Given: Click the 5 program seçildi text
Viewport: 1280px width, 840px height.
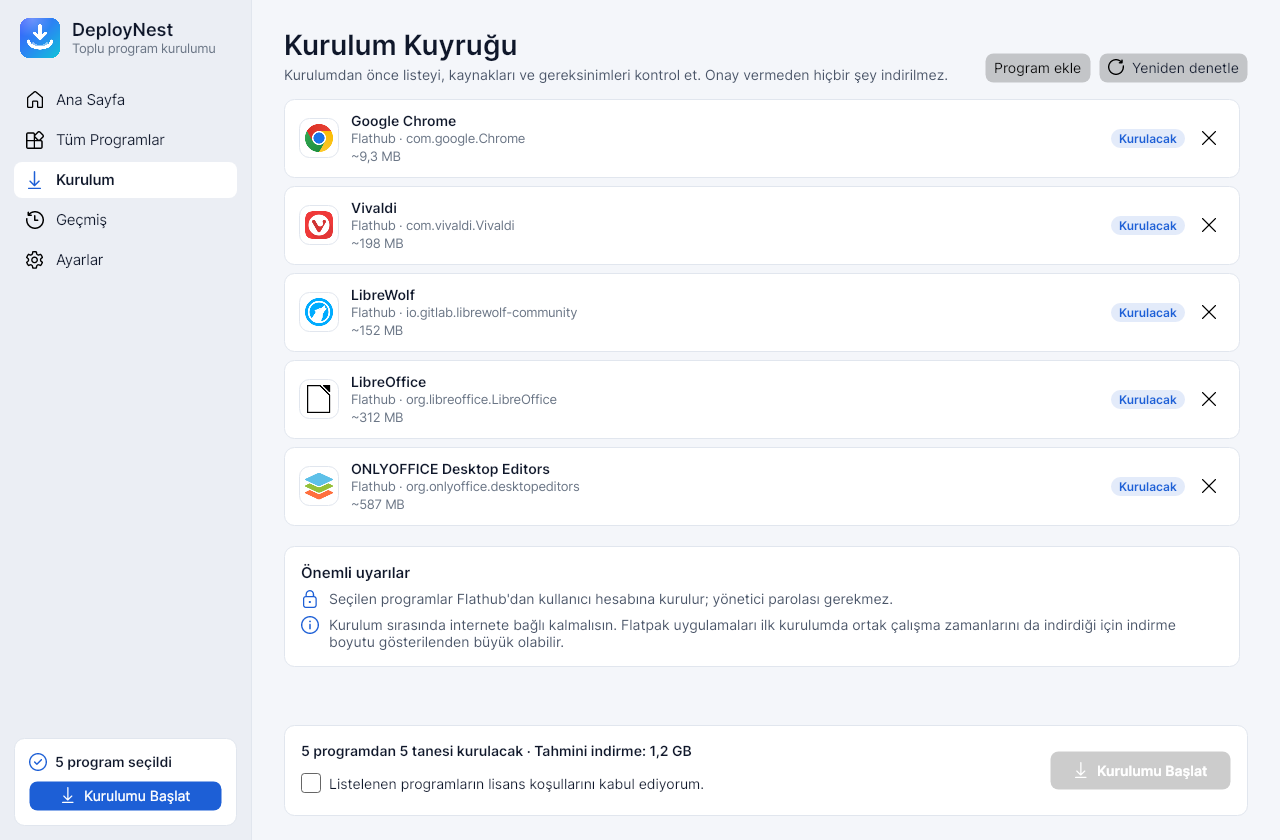Looking at the screenshot, I should 114,762.
